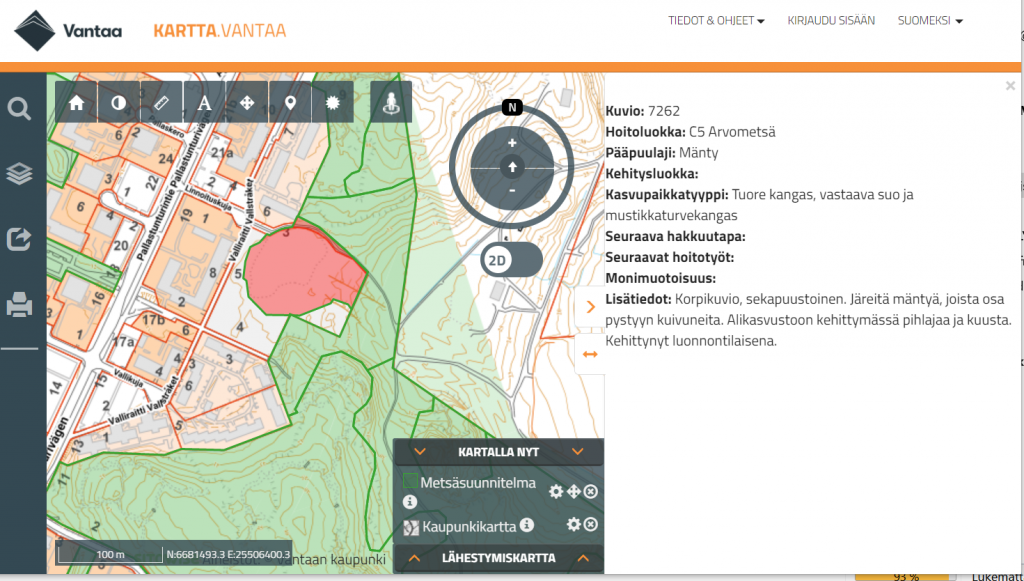Select the ruler measuring tool
The image size is (1024, 581).
tap(161, 102)
